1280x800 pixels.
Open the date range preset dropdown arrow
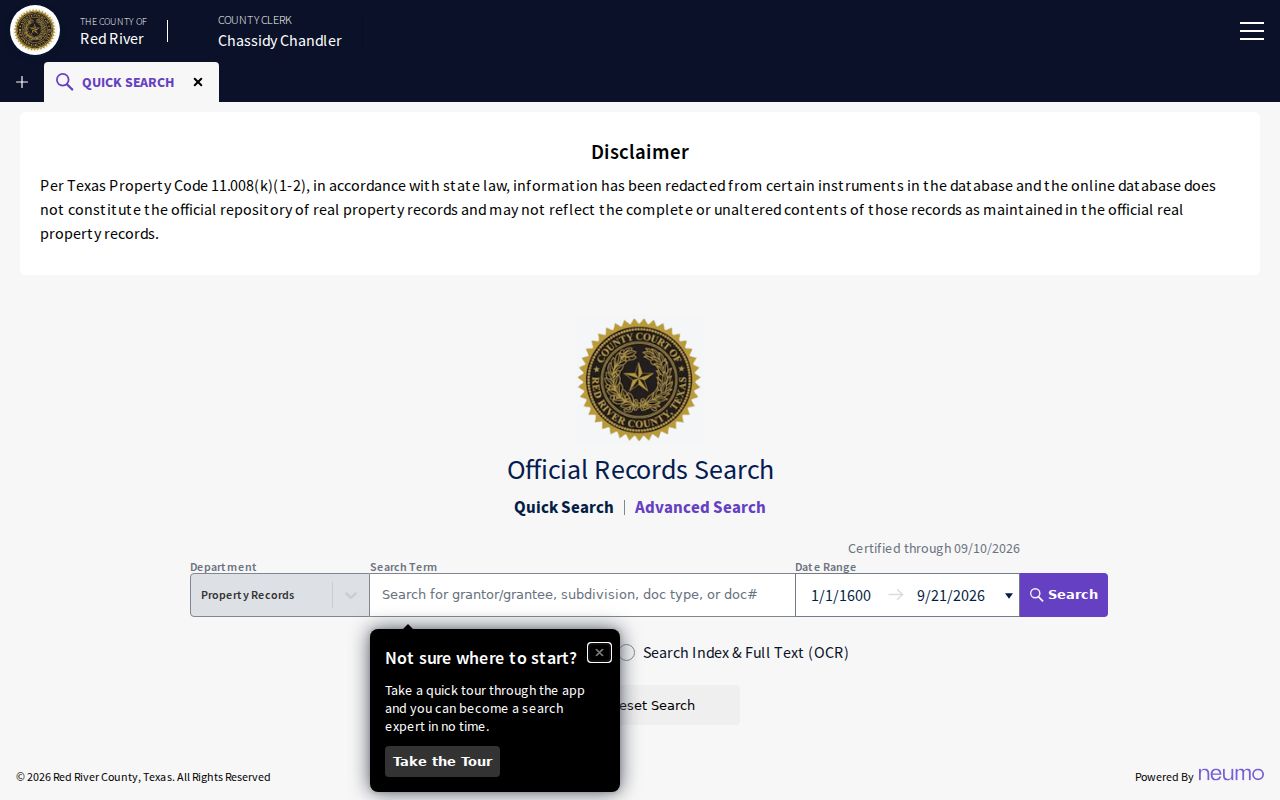point(1008,596)
